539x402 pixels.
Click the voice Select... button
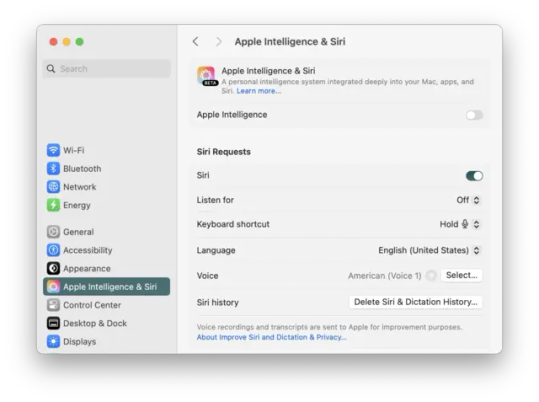(461, 275)
